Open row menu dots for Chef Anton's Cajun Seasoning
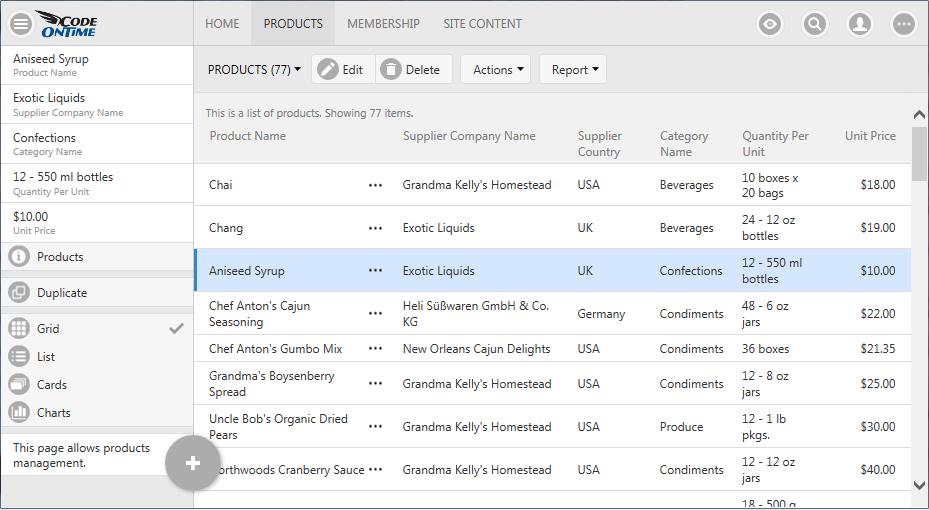The height and width of the screenshot is (510, 929). pyautogui.click(x=376, y=313)
